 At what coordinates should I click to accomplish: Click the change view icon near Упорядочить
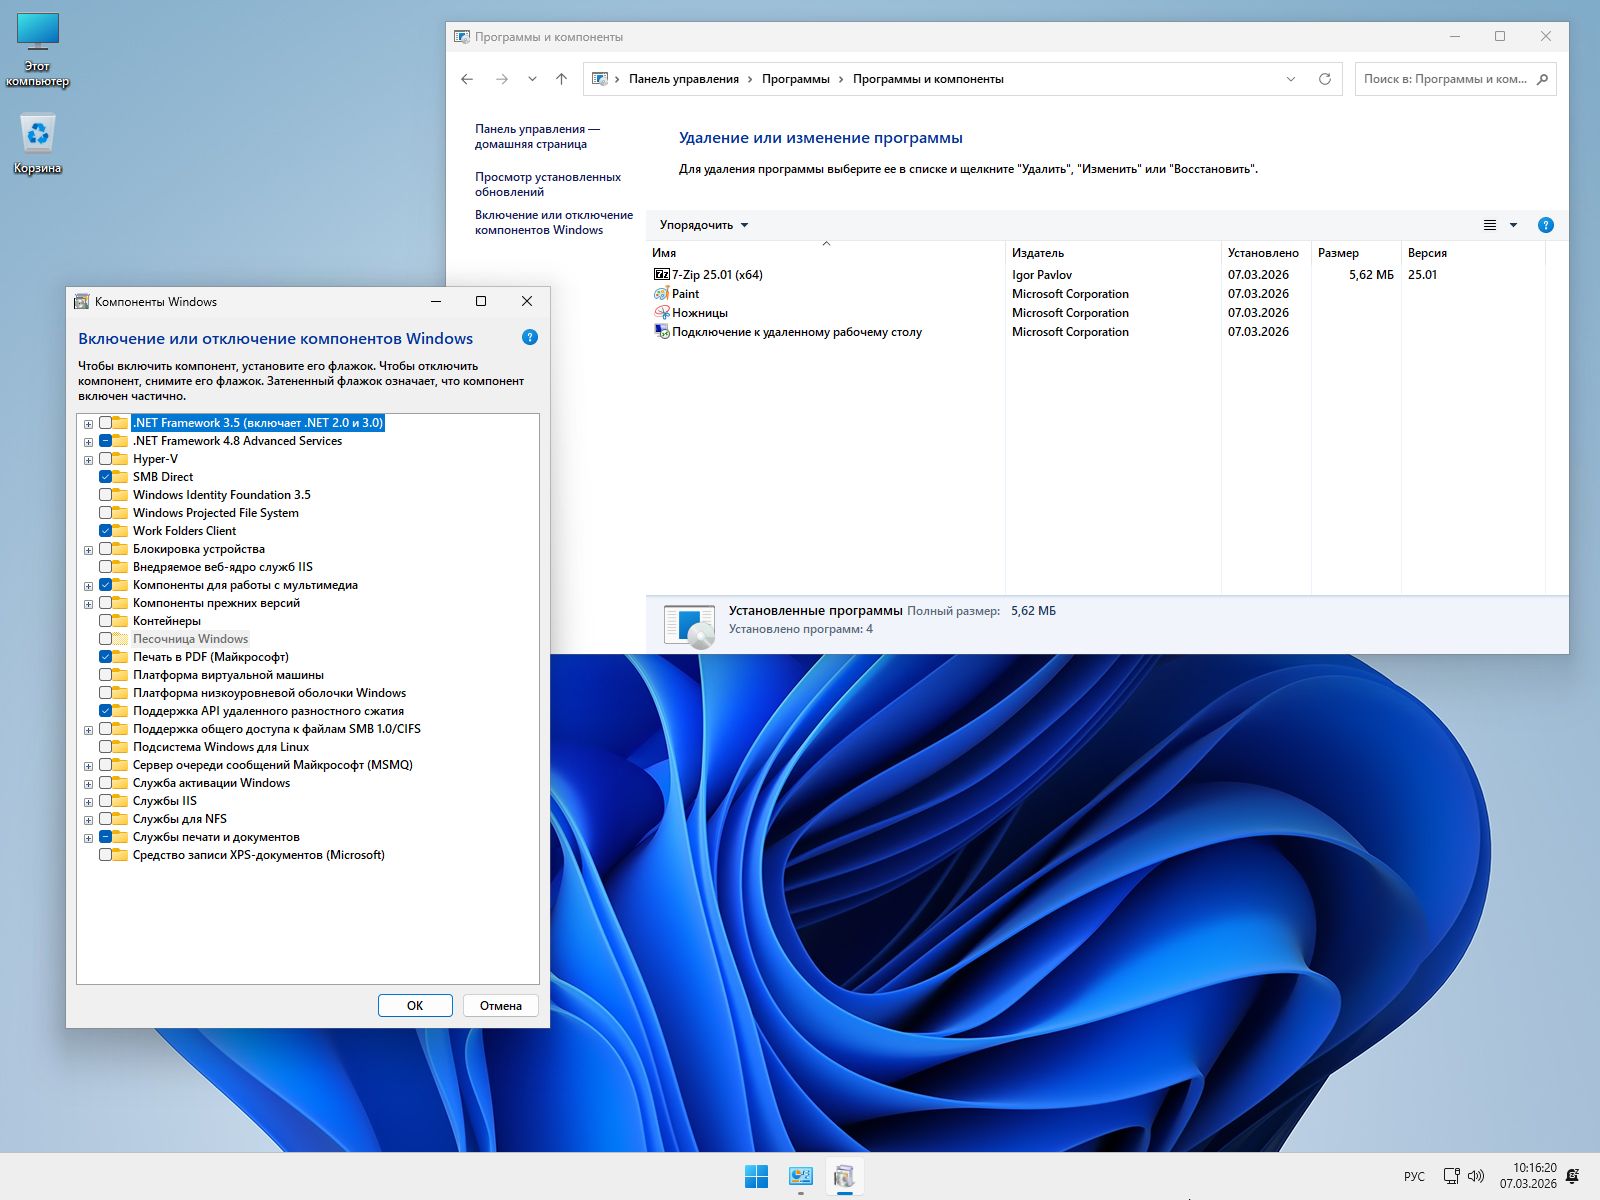[1490, 225]
